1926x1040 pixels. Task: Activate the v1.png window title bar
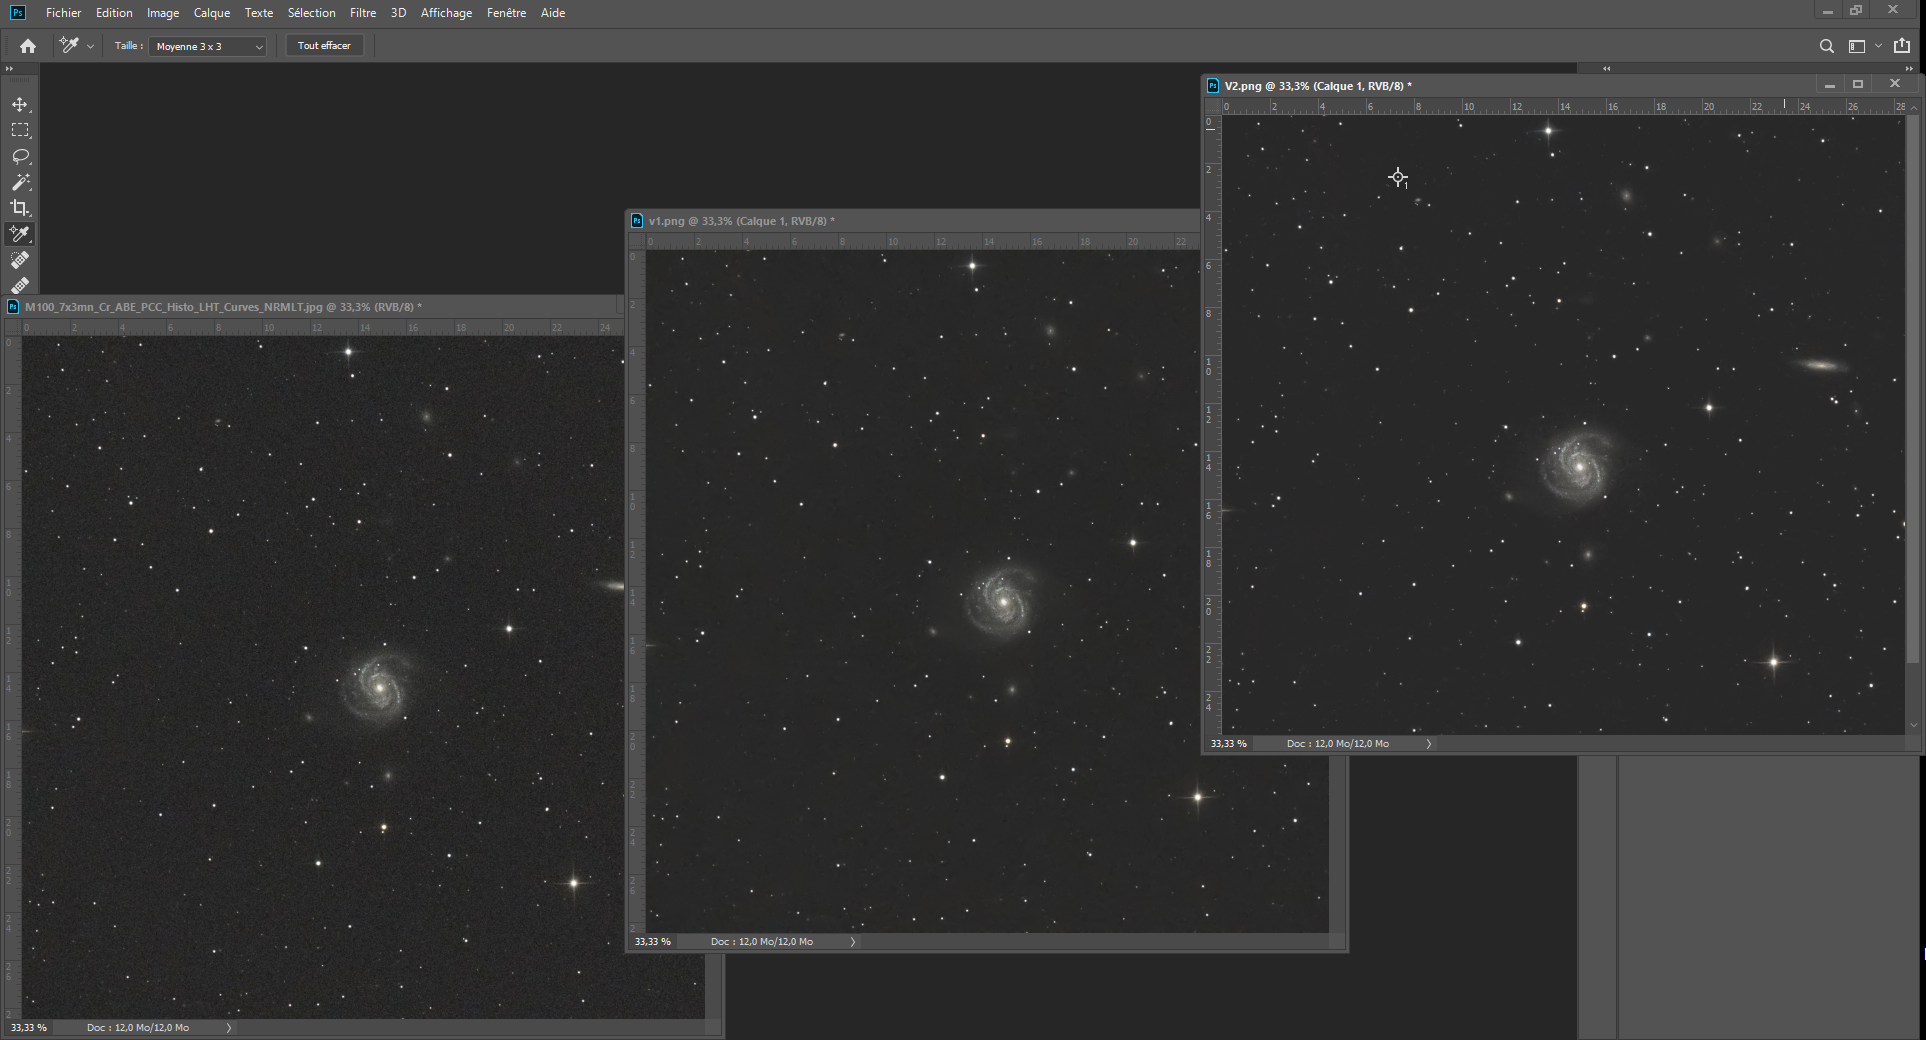tap(912, 221)
